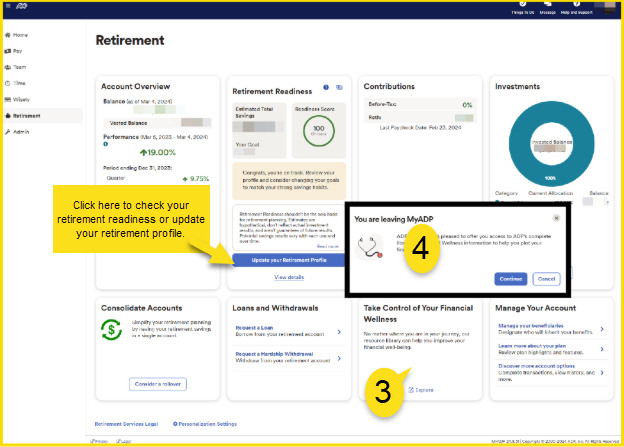The height and width of the screenshot is (447, 624).
Task: Open Help and Support
Action: pyautogui.click(x=576, y=8)
